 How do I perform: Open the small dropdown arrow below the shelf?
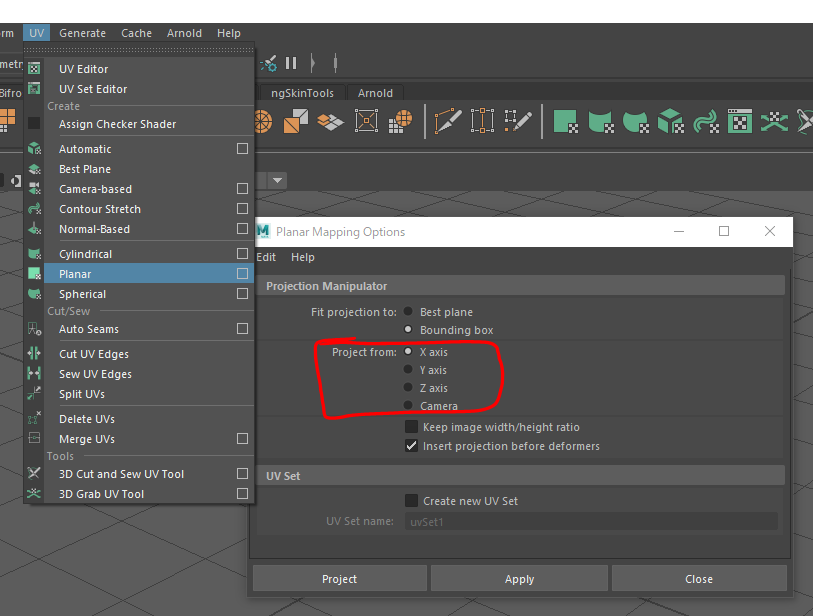coord(277,180)
